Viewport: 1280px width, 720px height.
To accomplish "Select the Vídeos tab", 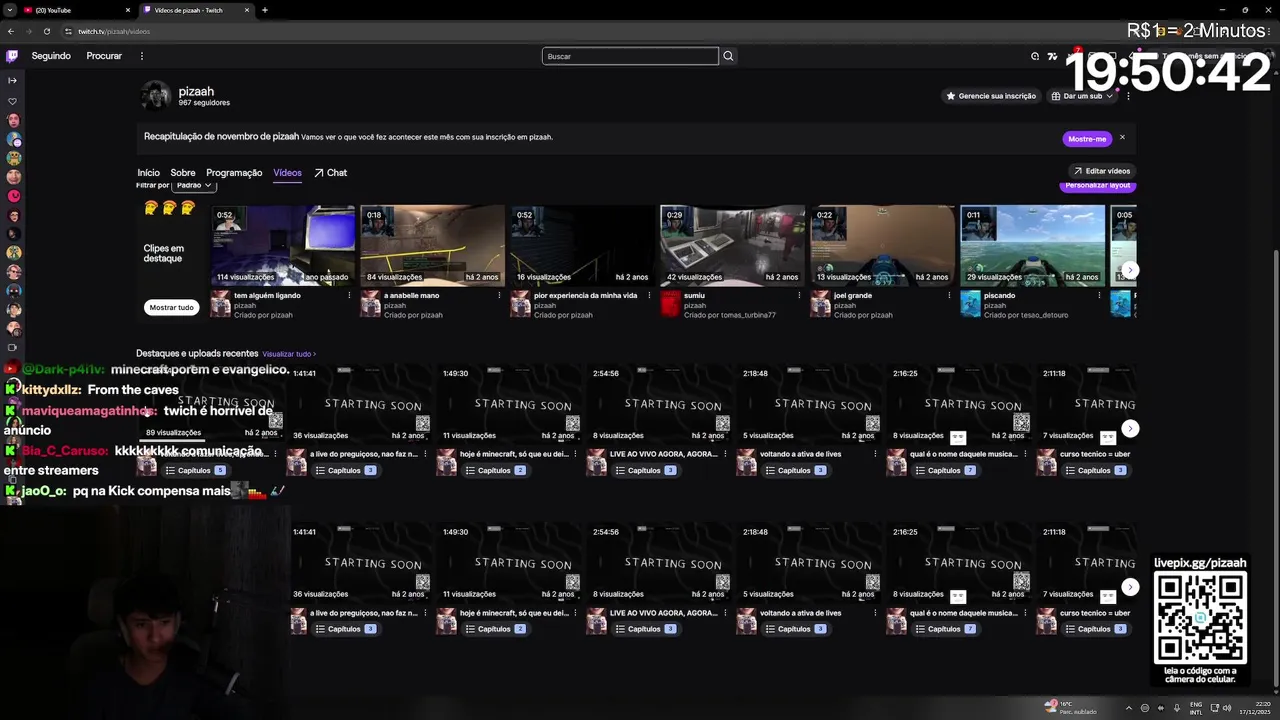I will (x=287, y=173).
